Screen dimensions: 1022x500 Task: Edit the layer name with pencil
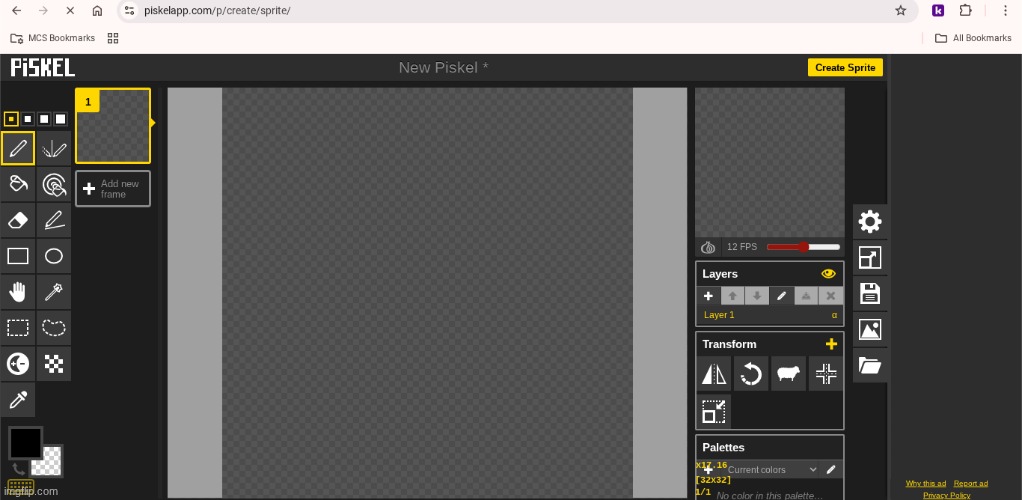point(781,296)
